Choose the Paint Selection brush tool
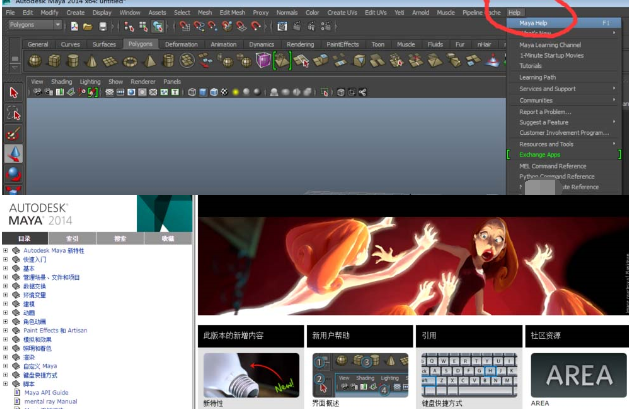 (x=13, y=132)
